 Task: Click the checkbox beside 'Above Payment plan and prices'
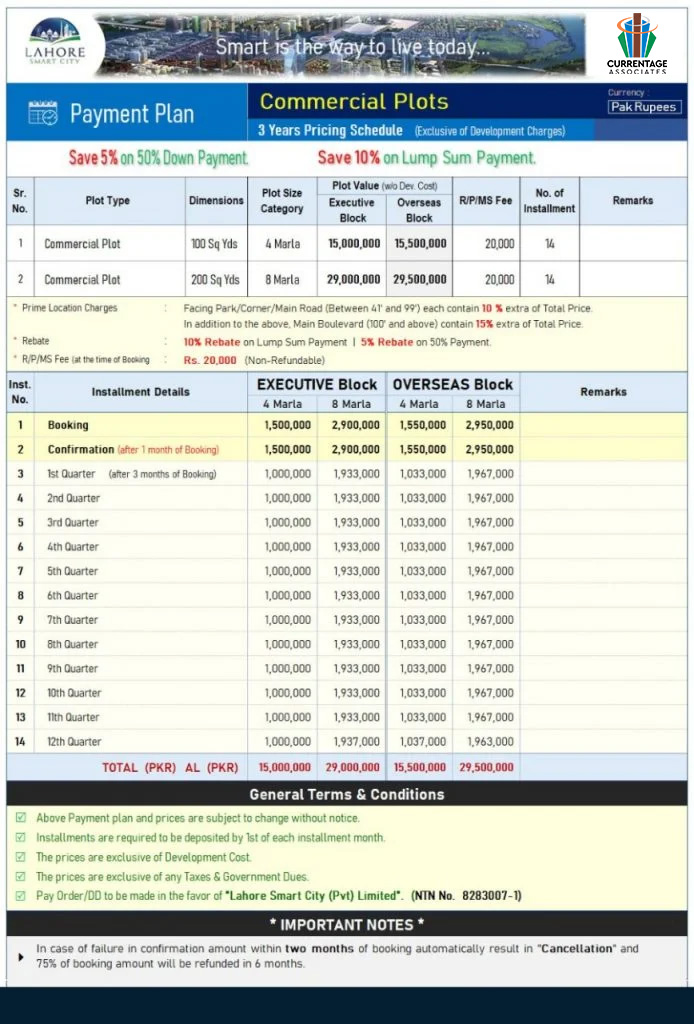pos(21,818)
